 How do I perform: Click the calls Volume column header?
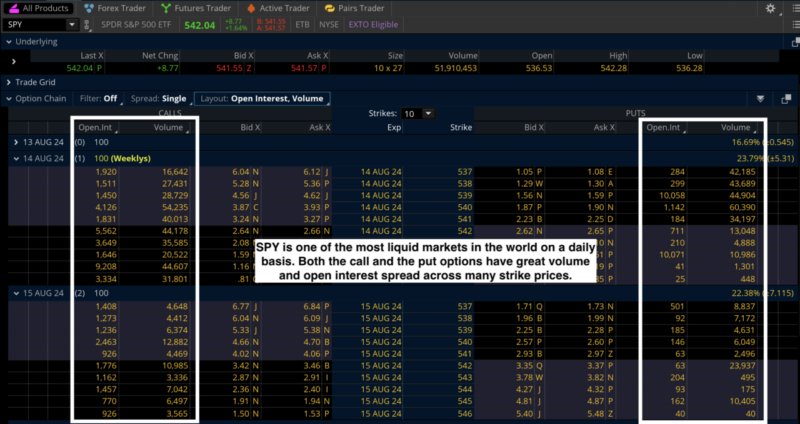(168, 128)
